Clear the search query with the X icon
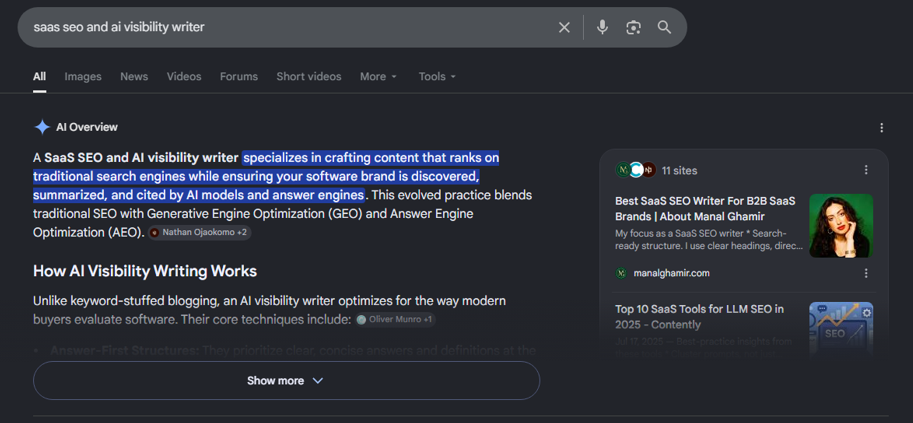This screenshot has width=913, height=423. pos(564,27)
